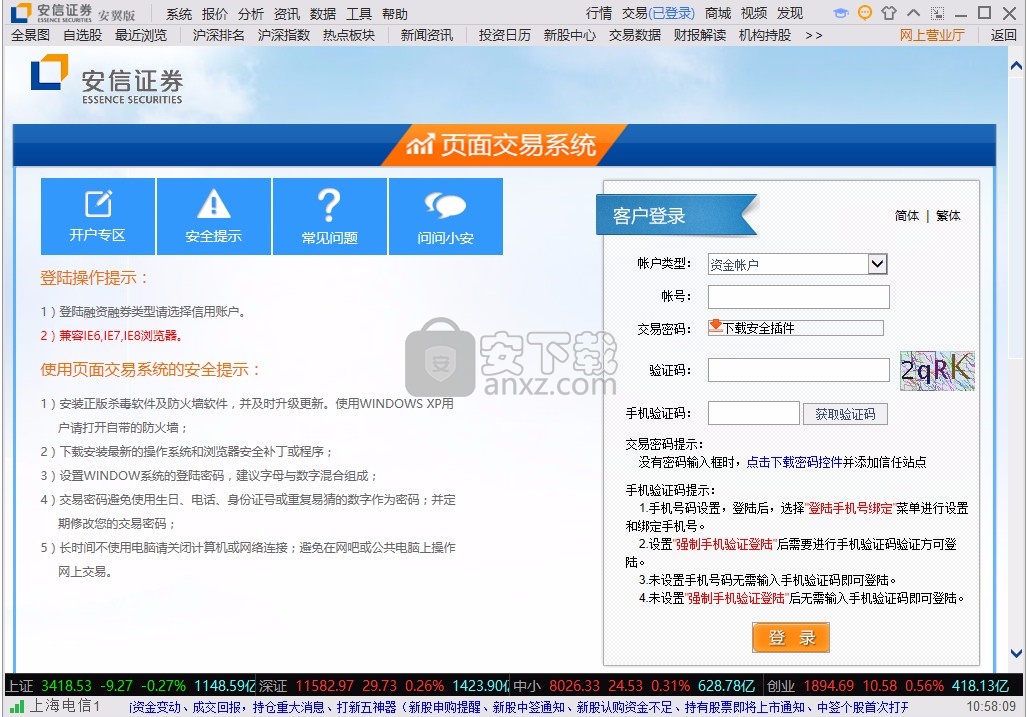The width and height of the screenshot is (1027, 717).
Task: Switch language to 繁体
Action: 948,215
